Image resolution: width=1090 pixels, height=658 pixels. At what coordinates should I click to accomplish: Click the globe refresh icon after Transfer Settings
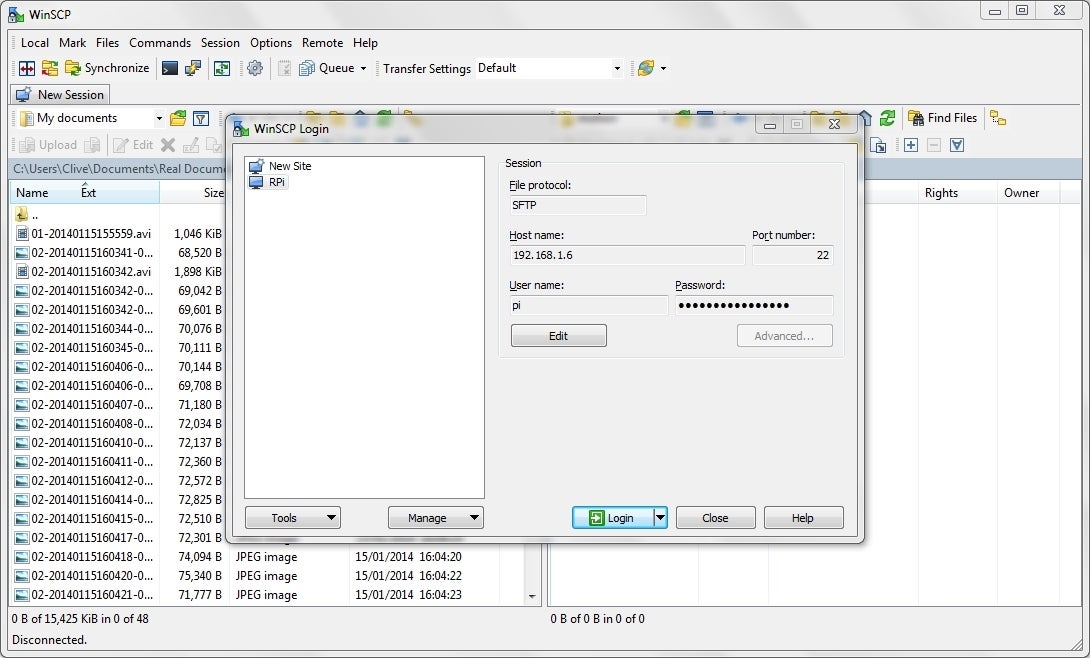click(646, 68)
